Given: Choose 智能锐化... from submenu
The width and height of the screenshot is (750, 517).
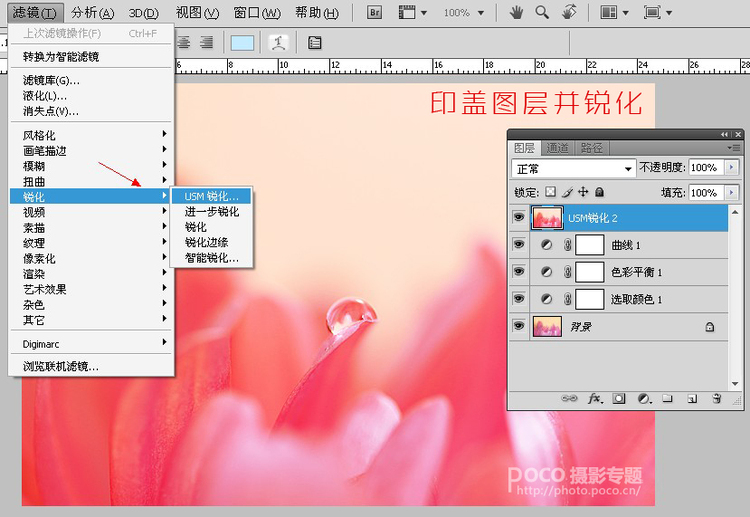Looking at the screenshot, I should tap(211, 258).
